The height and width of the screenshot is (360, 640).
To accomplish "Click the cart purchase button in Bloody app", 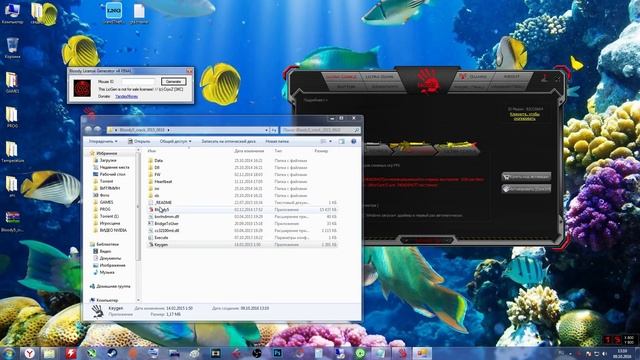I will [526, 177].
